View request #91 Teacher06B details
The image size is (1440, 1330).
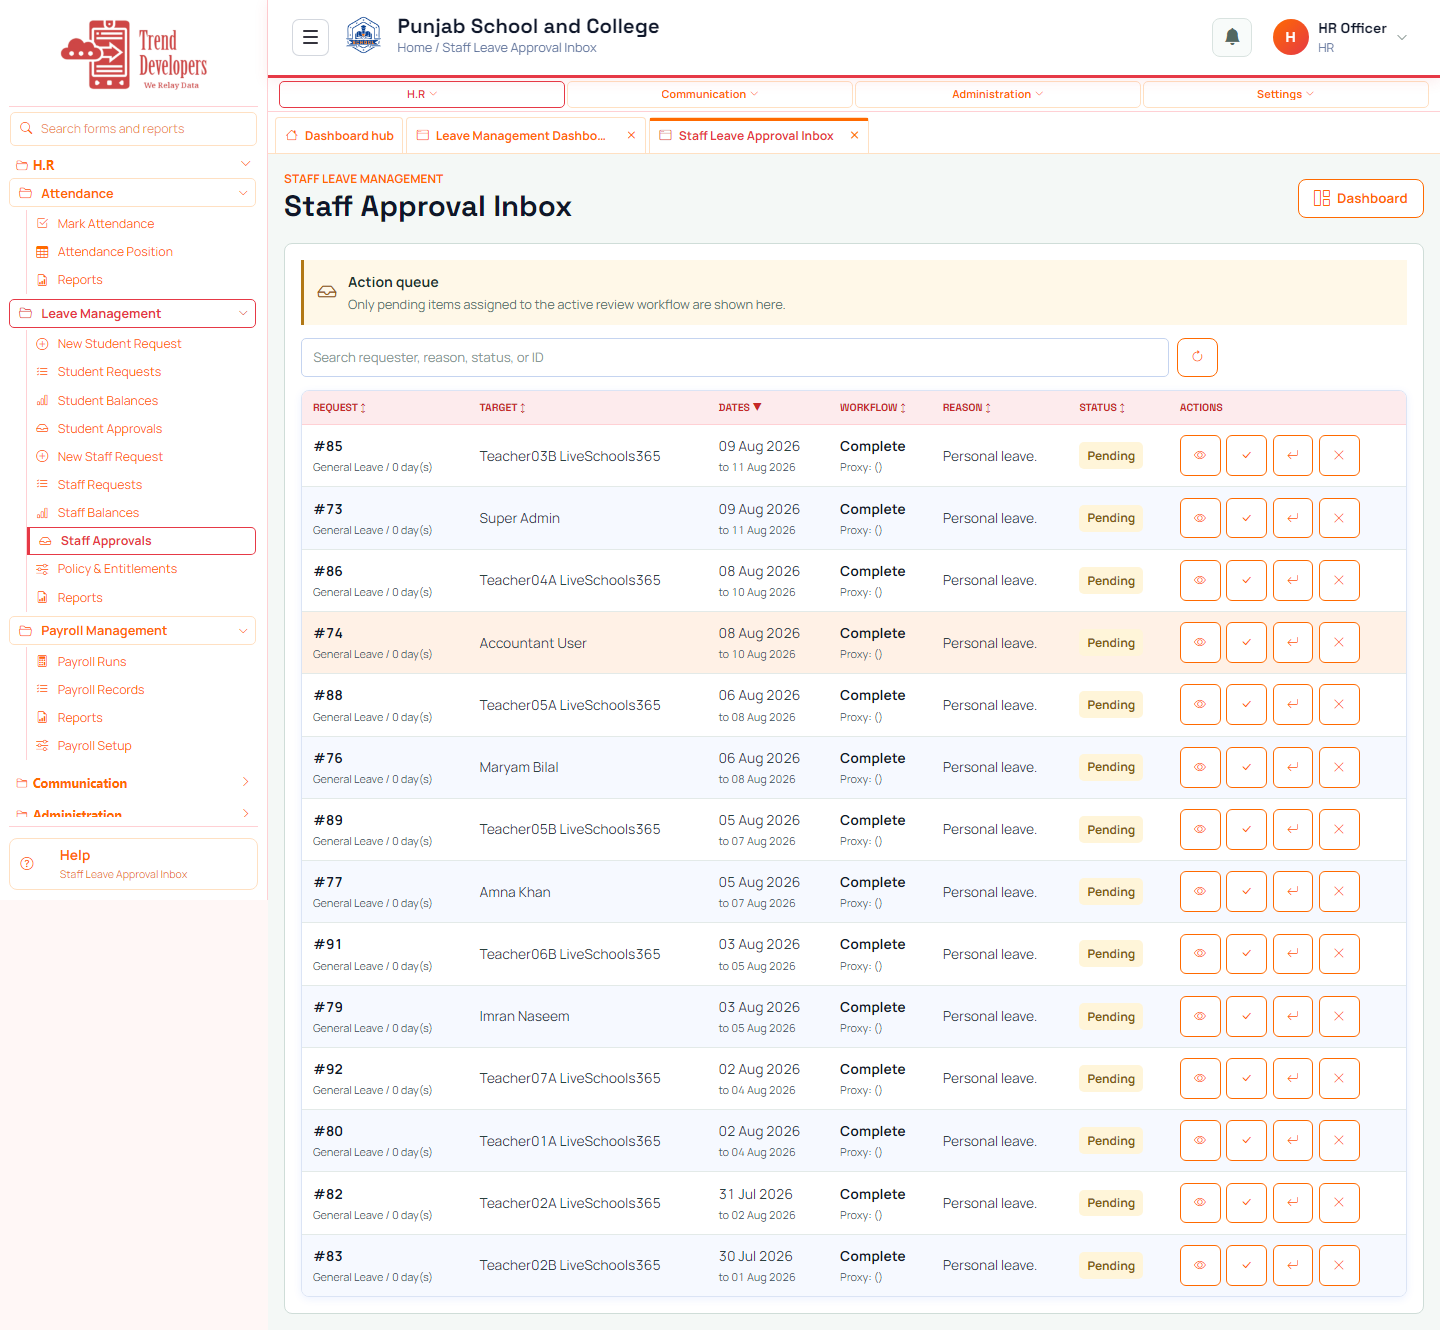tap(1200, 954)
